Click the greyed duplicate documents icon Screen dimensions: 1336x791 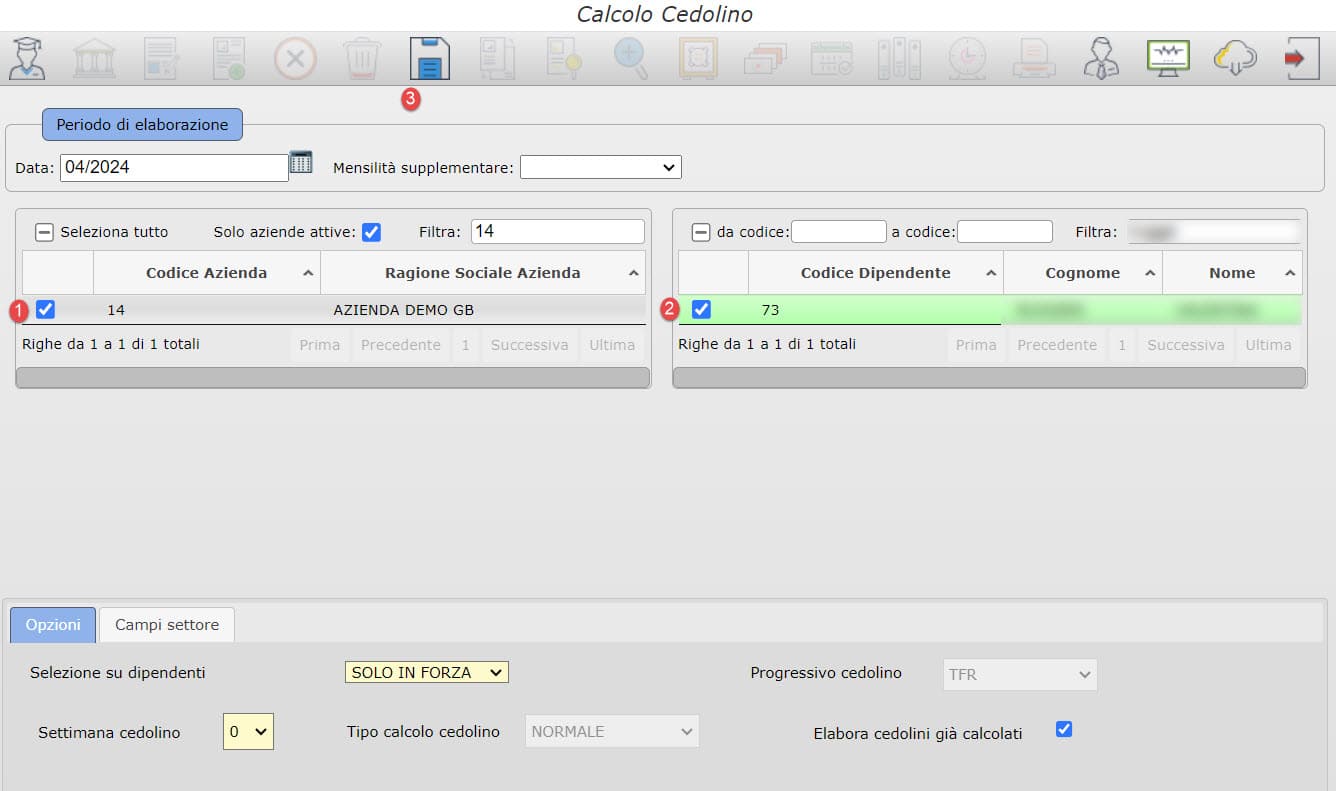click(496, 58)
